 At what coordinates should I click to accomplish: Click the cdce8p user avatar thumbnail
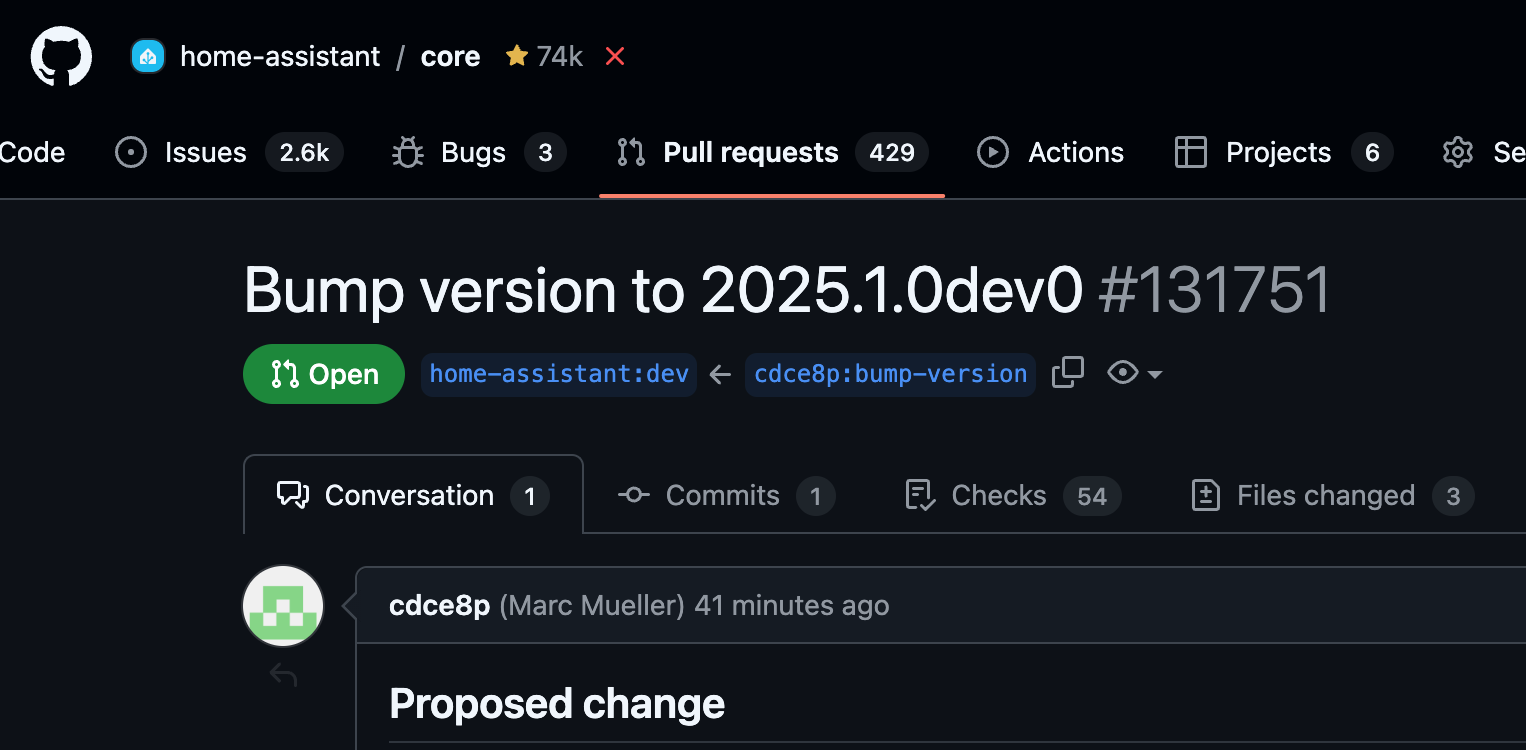[x=283, y=606]
